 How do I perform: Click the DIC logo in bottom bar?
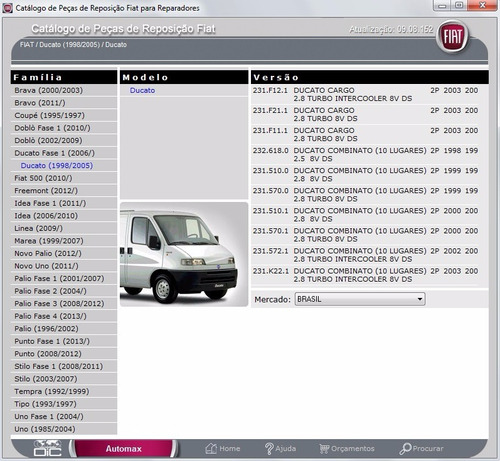[48, 448]
